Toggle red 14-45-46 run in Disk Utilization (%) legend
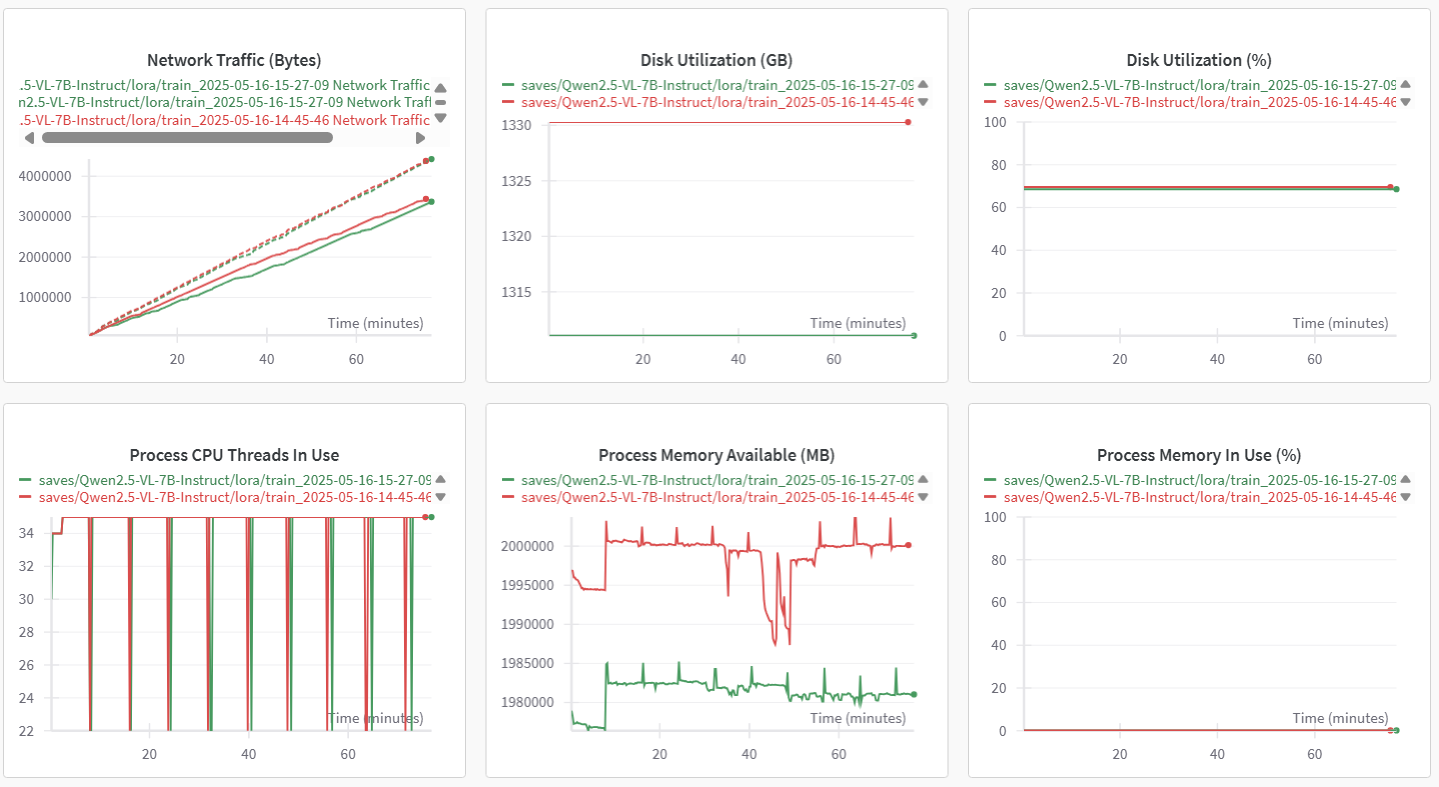The height and width of the screenshot is (787, 1439). (1199, 102)
